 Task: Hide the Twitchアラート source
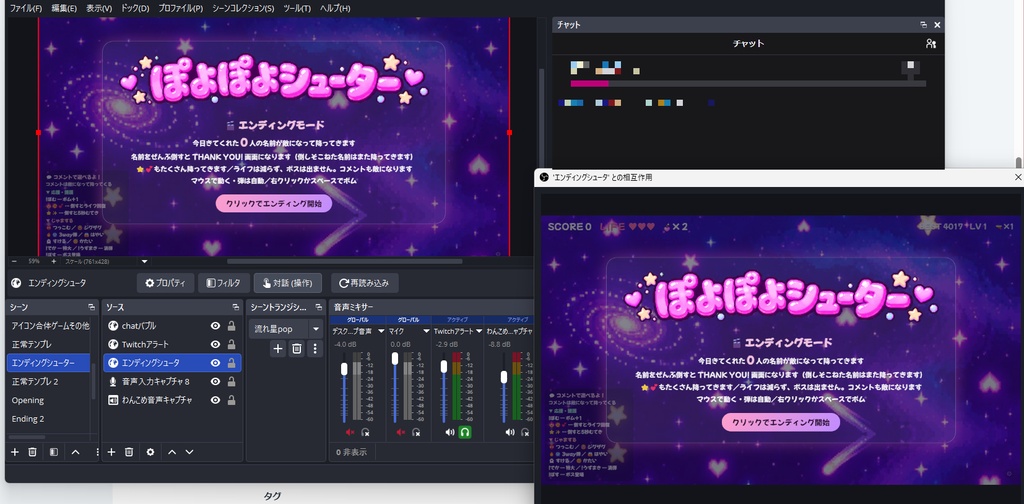coord(215,344)
